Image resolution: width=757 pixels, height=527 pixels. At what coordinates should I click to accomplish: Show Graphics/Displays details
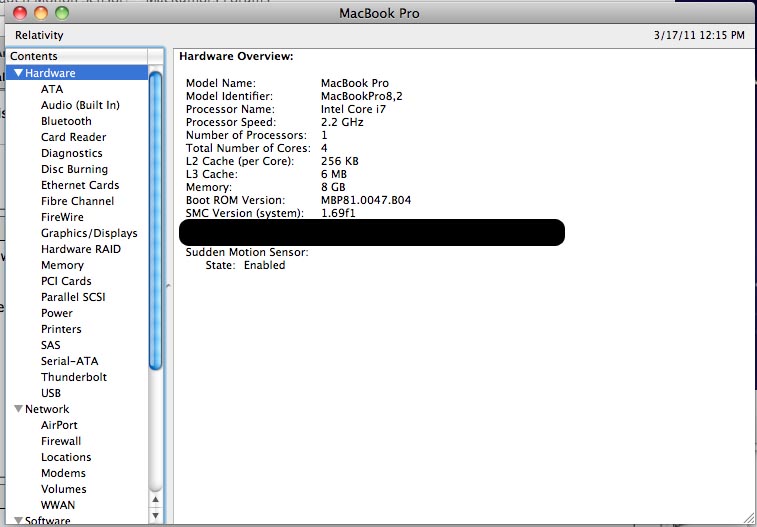coord(89,233)
